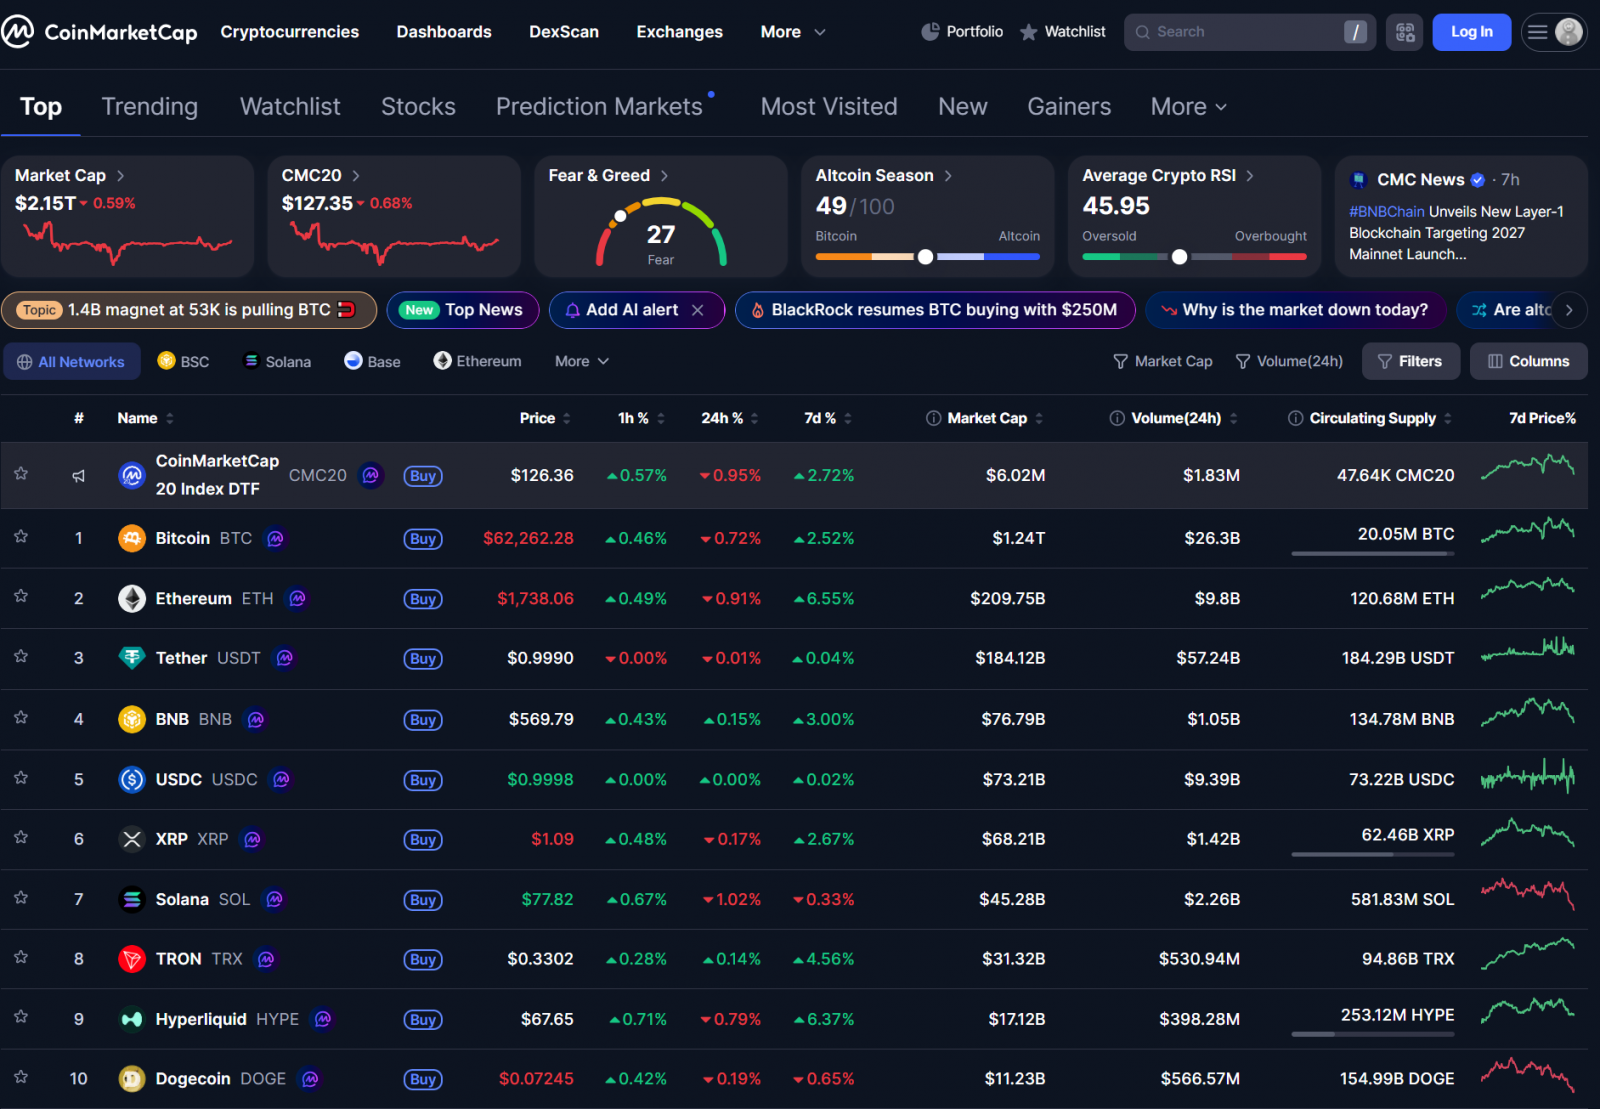Sort table by Name column
This screenshot has width=1600, height=1109.
click(146, 418)
